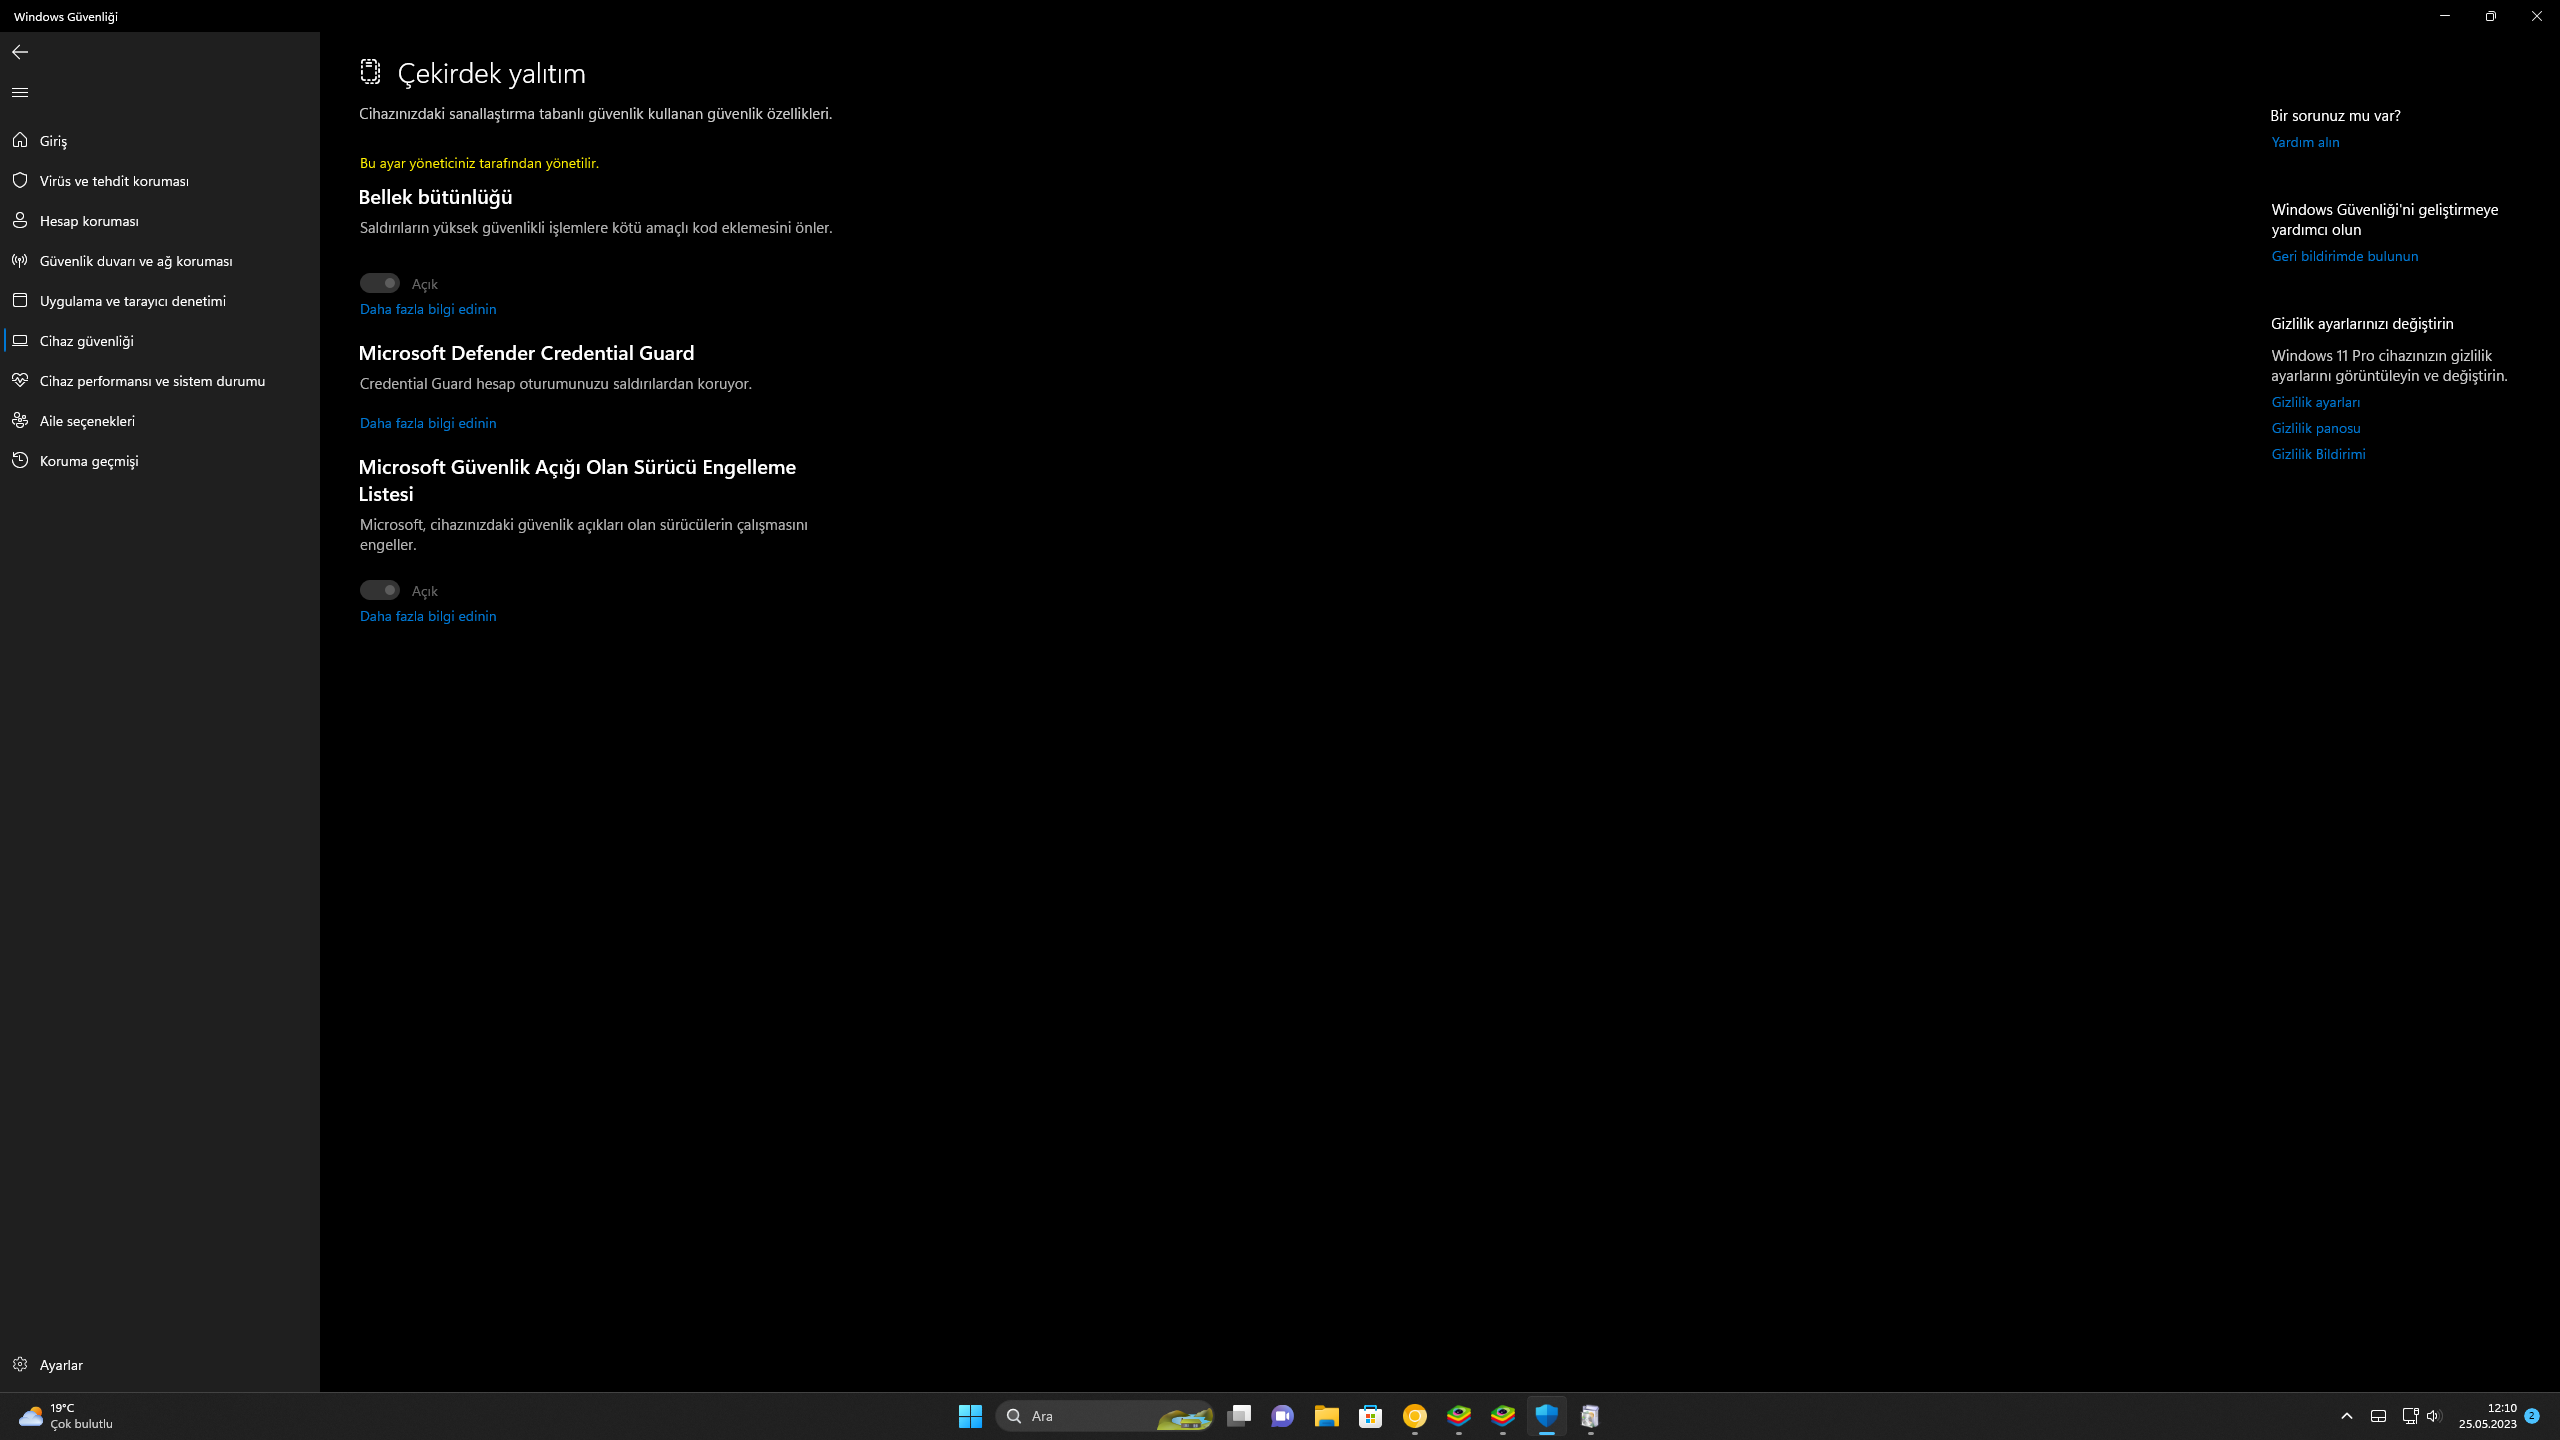Click the window icon for Uygulama ve tarayıcı denetimi
The height and width of the screenshot is (1440, 2560).
coord(20,300)
